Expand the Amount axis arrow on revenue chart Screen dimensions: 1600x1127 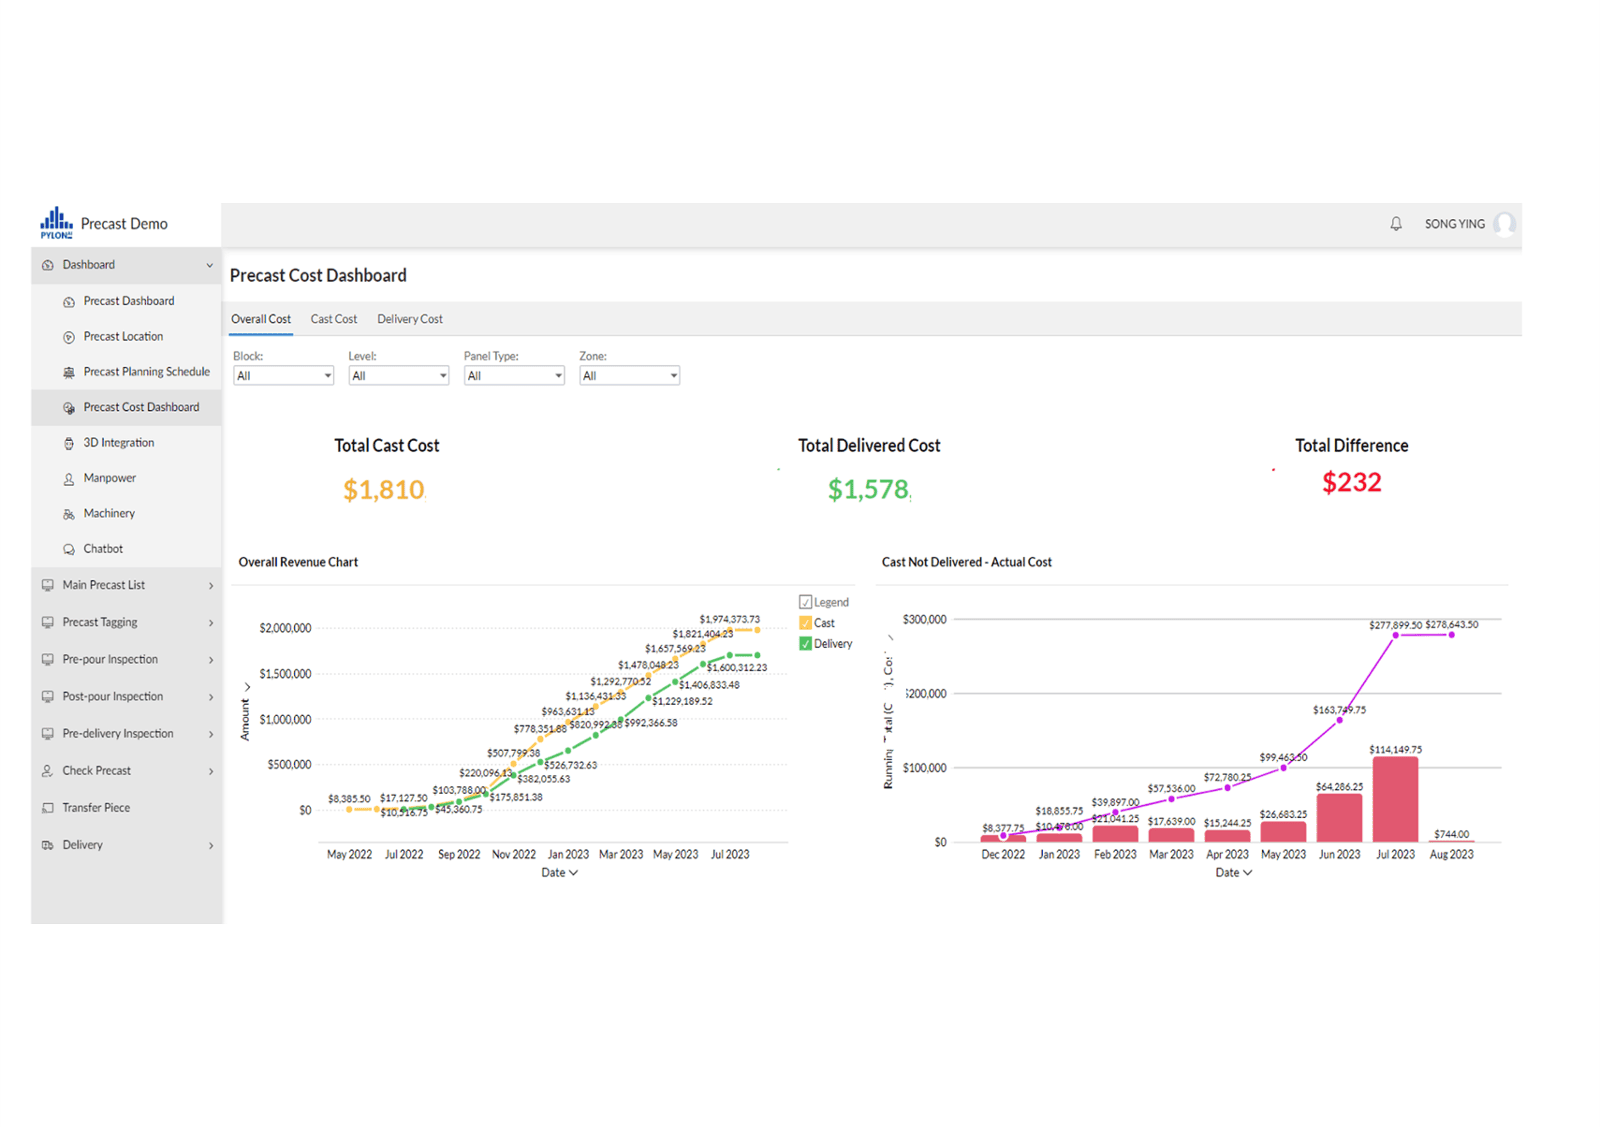(x=247, y=688)
